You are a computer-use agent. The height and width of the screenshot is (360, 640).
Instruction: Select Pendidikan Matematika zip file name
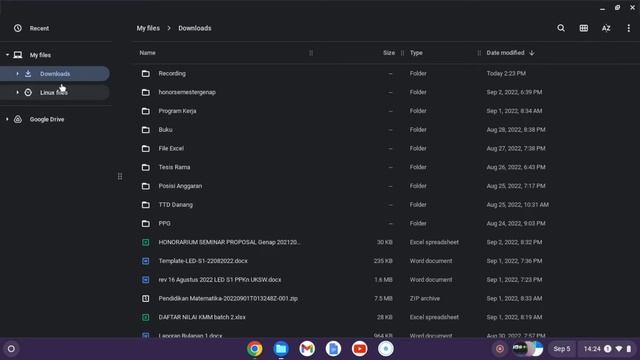click(x=228, y=299)
